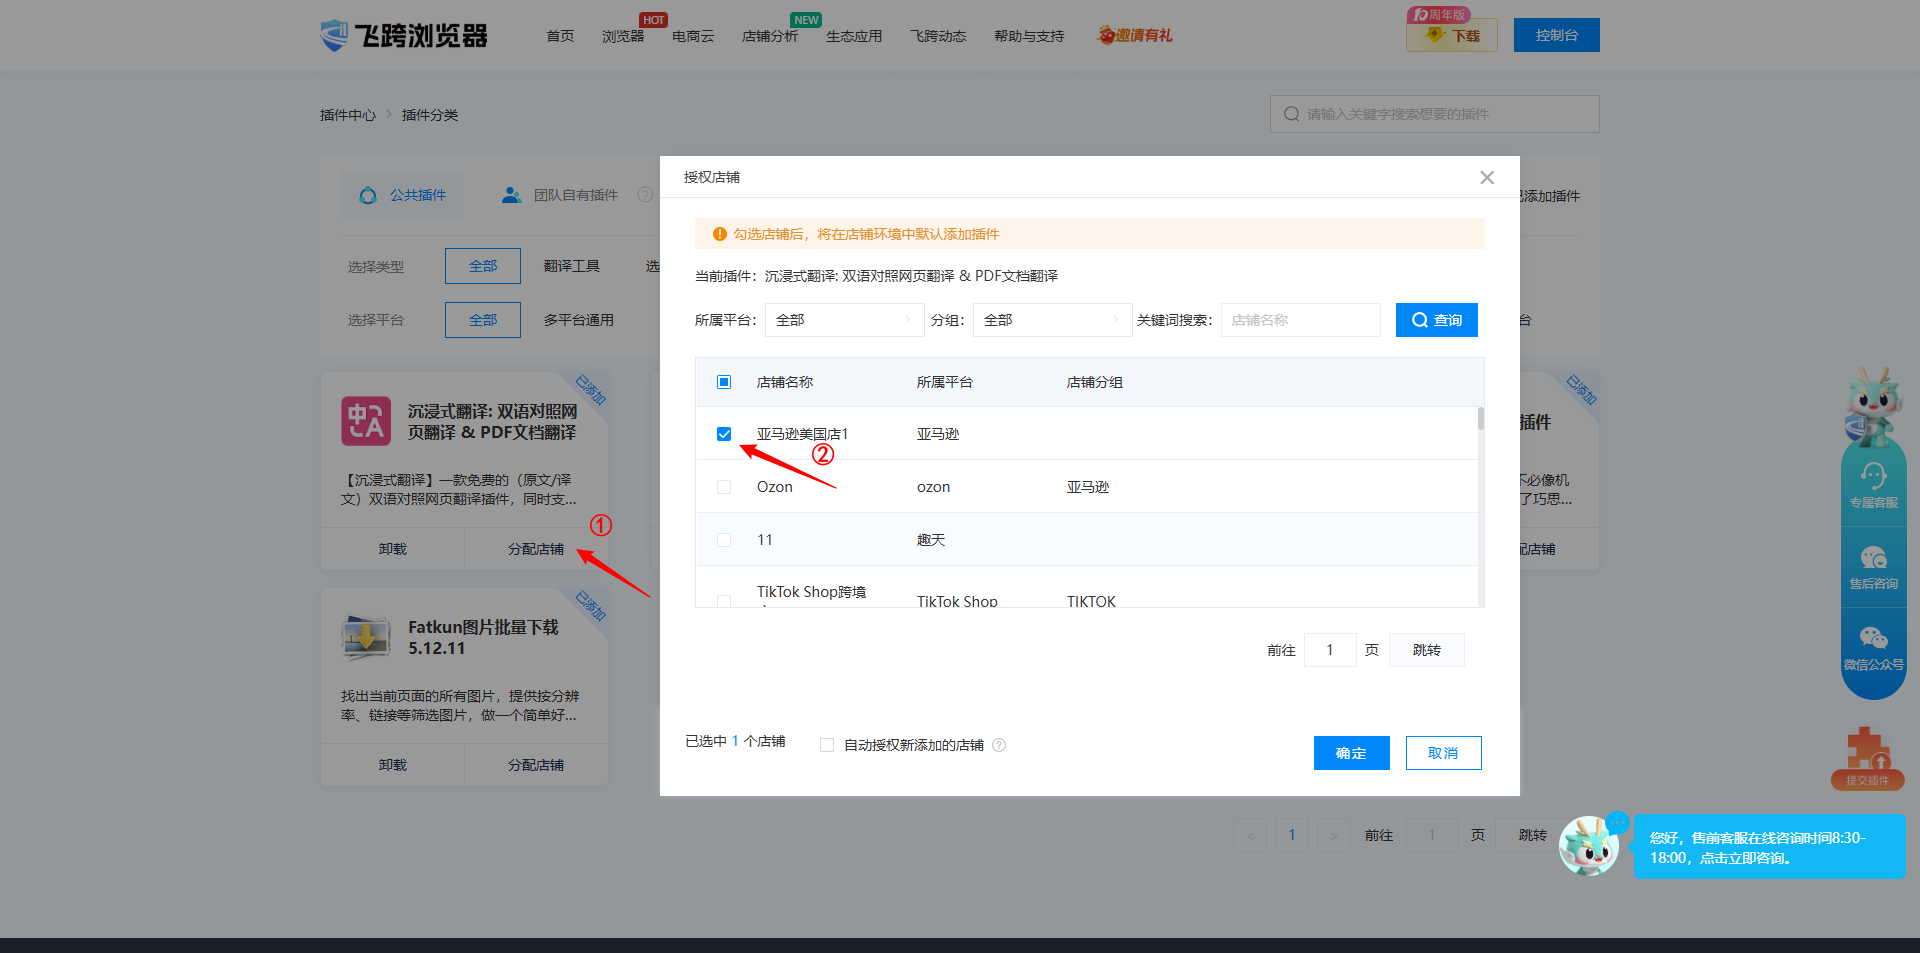1920x953 pixels.
Task: Open the 专属客服 headset icon
Action: pyautogui.click(x=1873, y=477)
